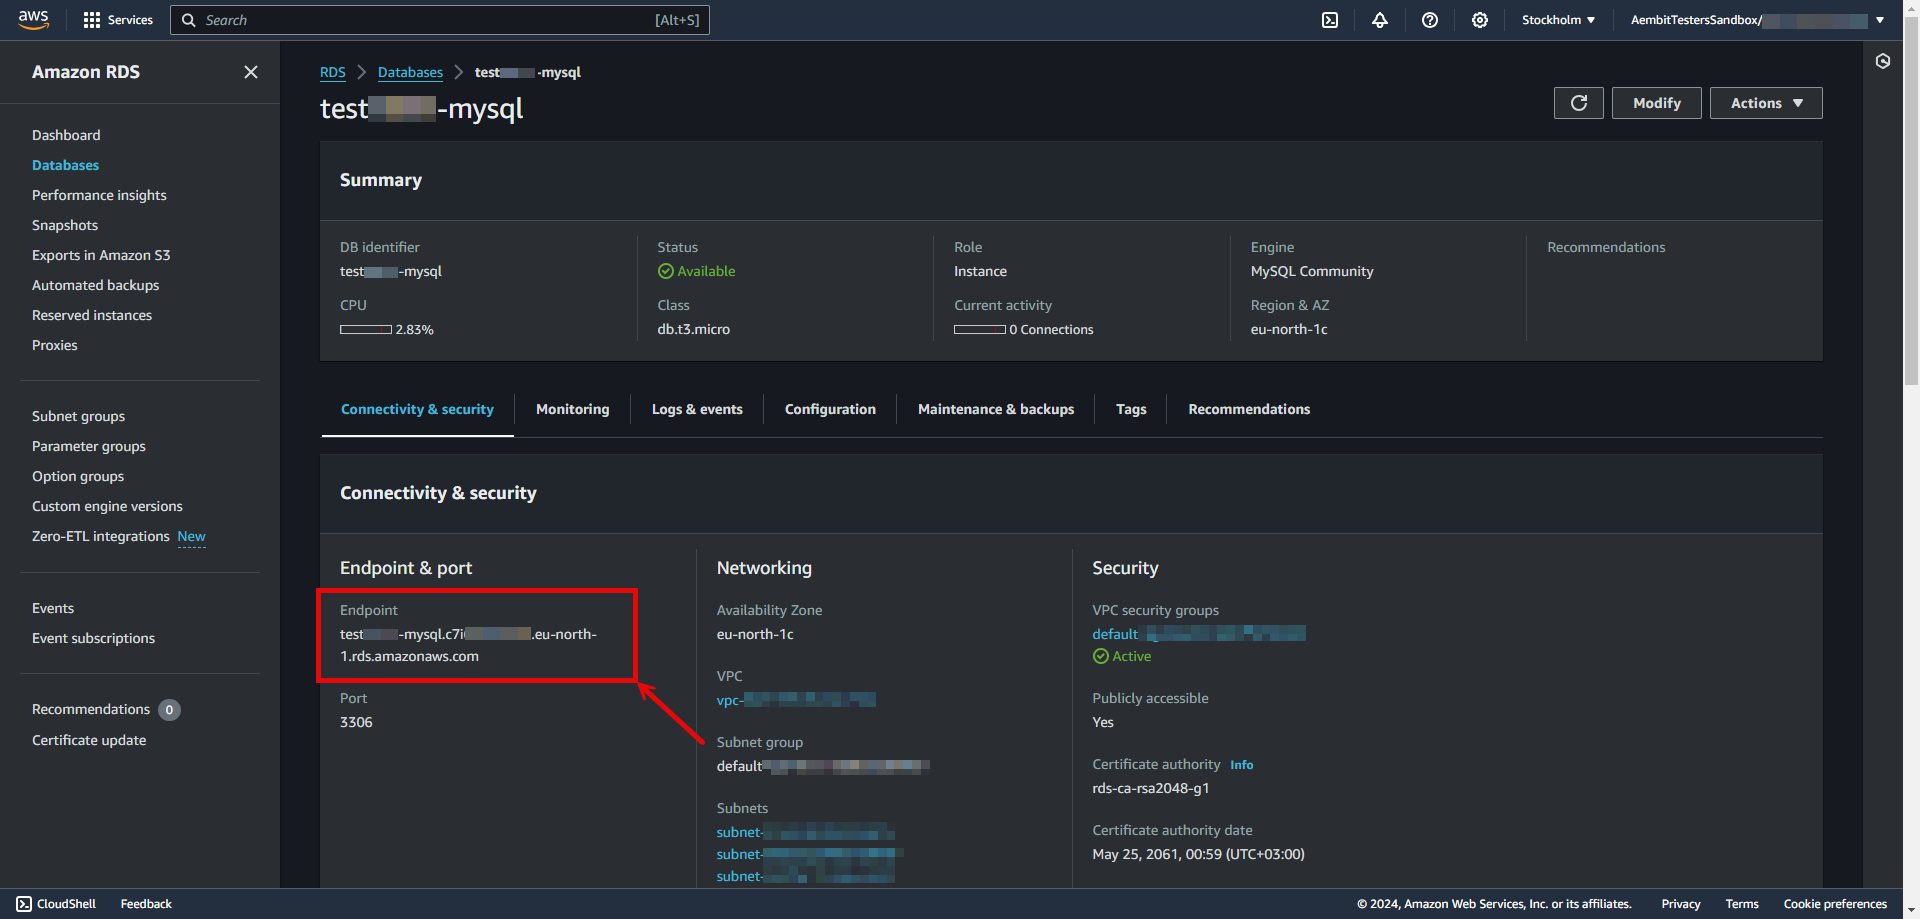The height and width of the screenshot is (919, 1920).
Task: Switch to the Logs & events tab
Action: click(697, 409)
